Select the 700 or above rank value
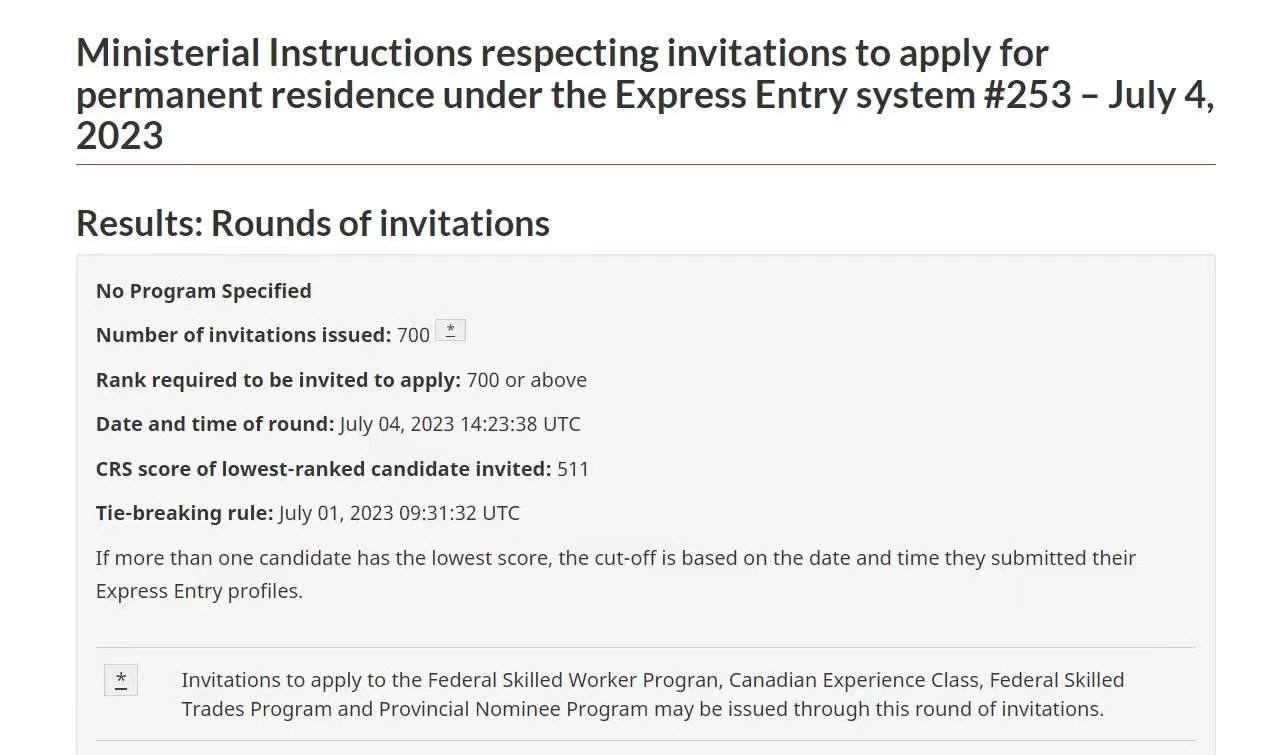The width and height of the screenshot is (1280, 755). pos(527,380)
